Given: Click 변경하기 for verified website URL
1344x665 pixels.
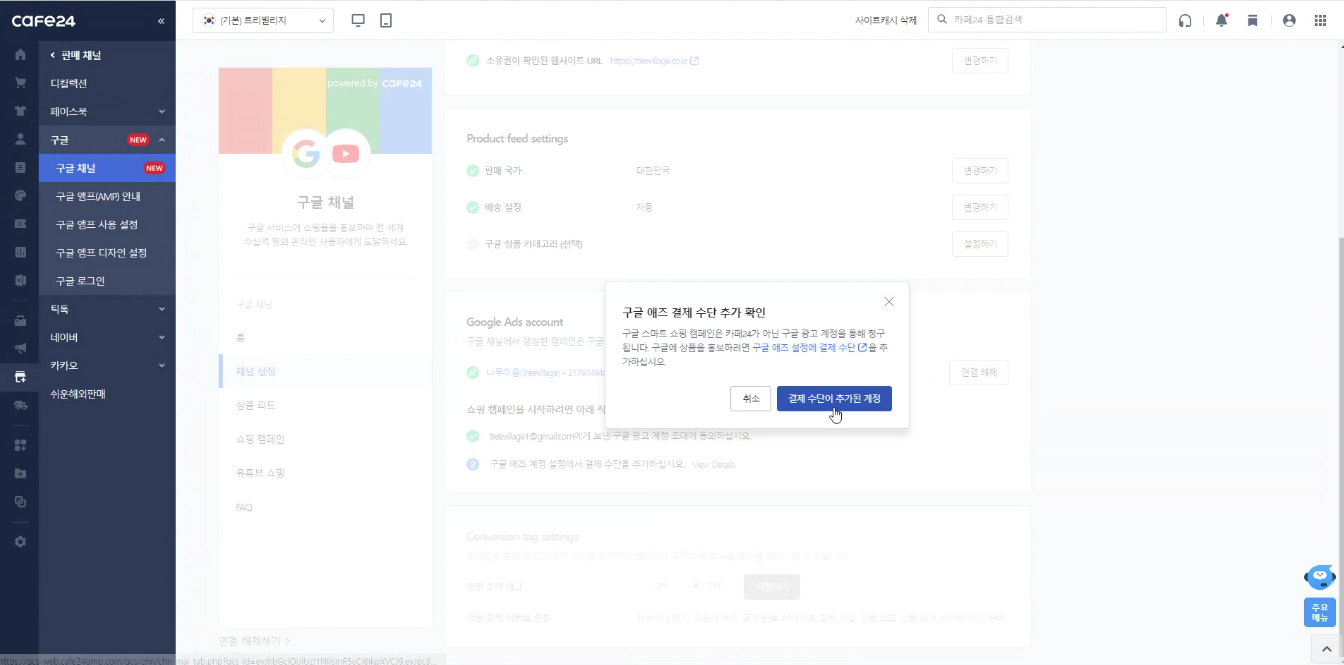Looking at the screenshot, I should [x=980, y=61].
